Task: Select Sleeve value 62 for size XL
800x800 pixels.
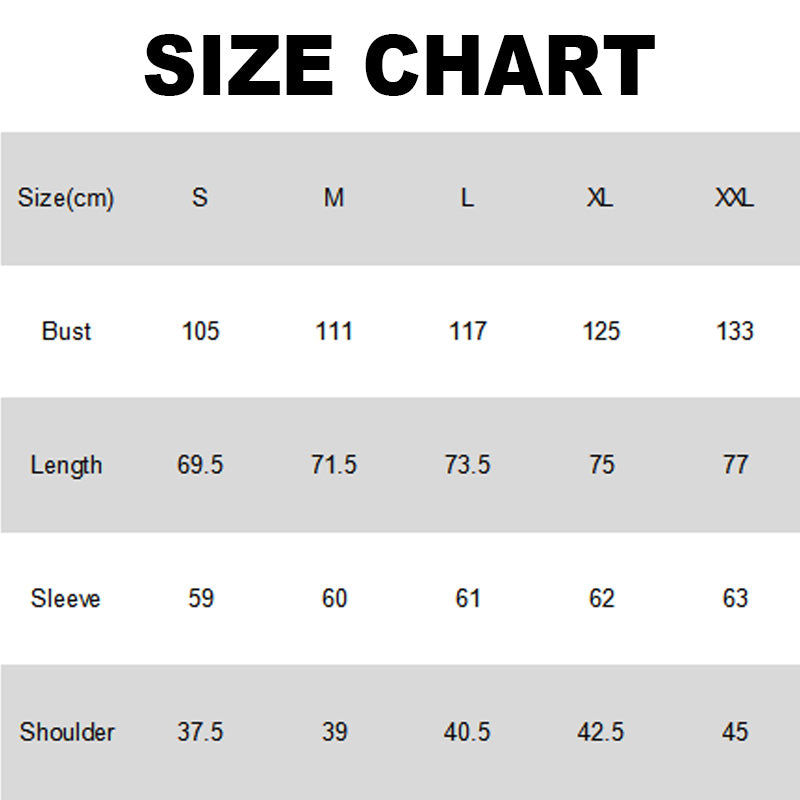Action: point(601,598)
